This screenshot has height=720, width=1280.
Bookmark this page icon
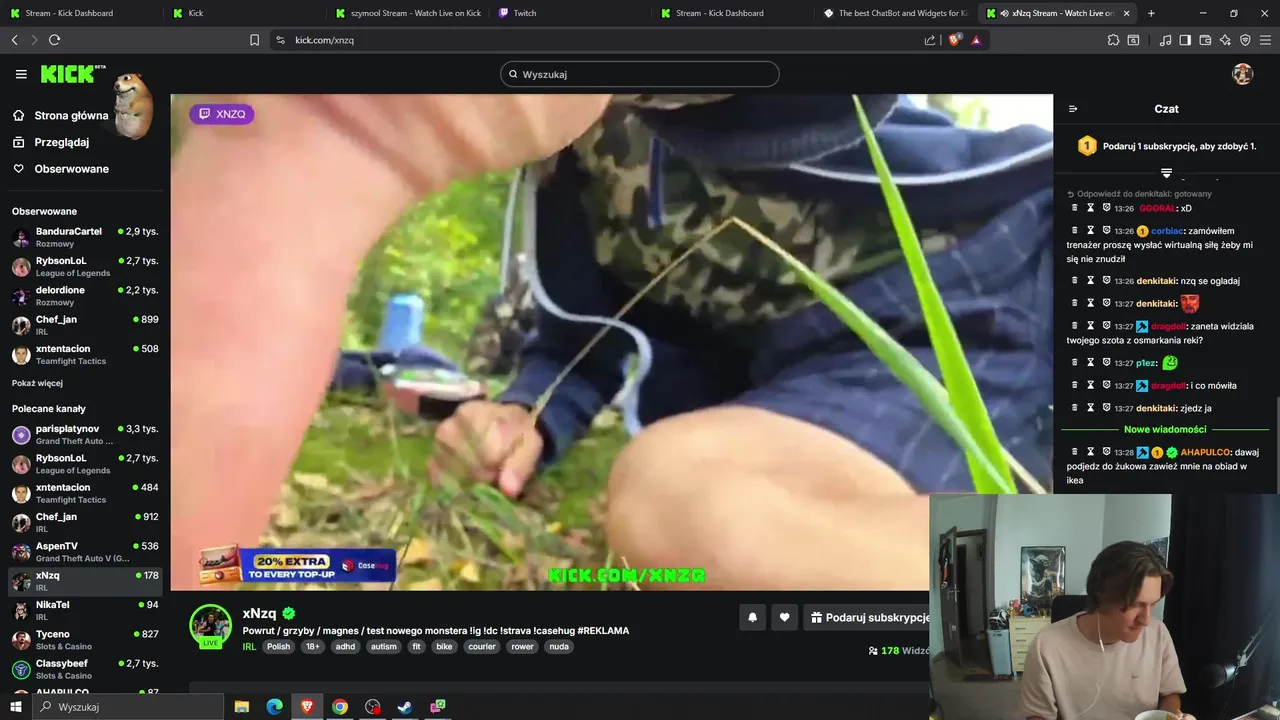(254, 40)
